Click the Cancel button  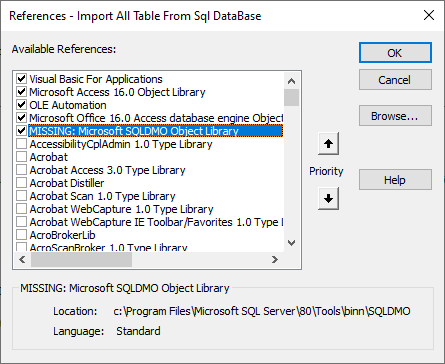tap(395, 80)
